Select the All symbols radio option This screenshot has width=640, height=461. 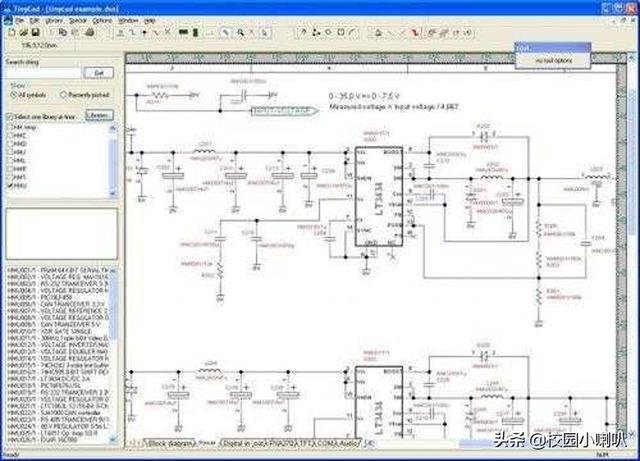[14, 94]
